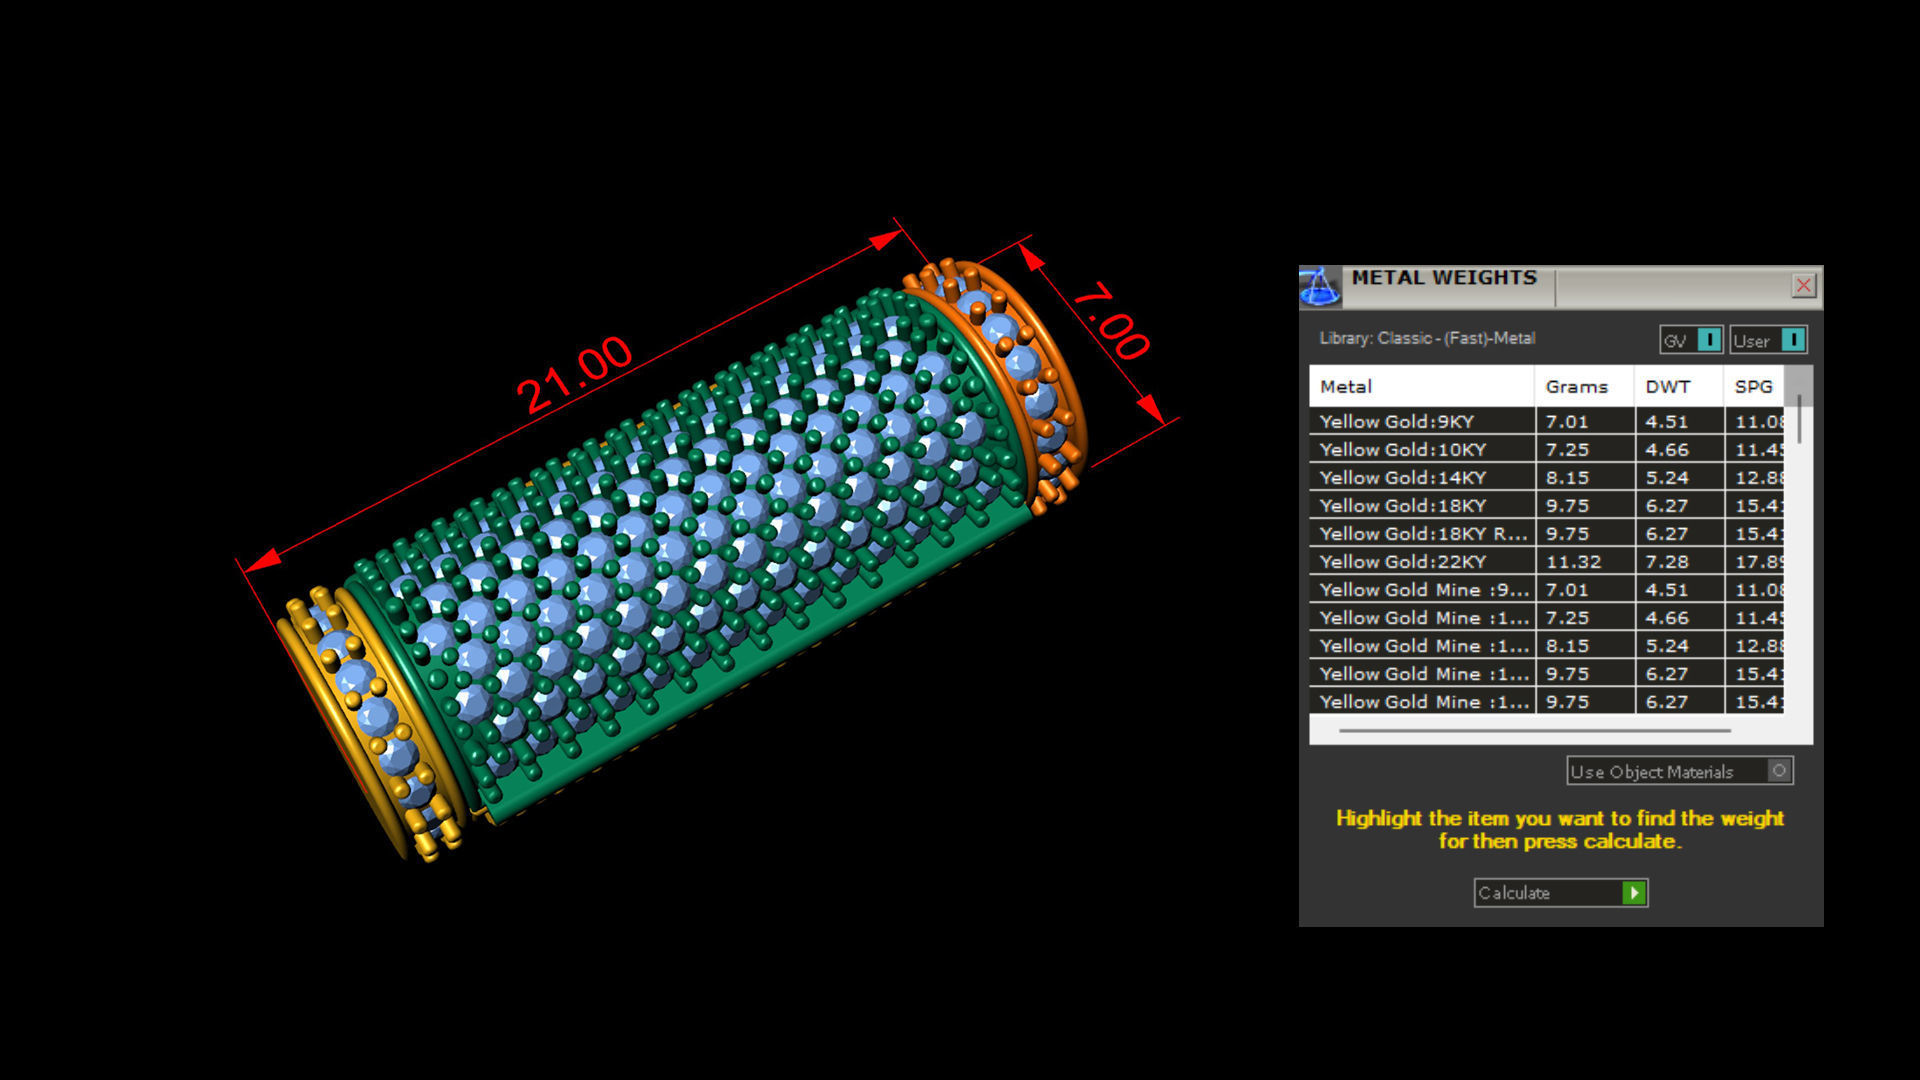1920x1080 pixels.
Task: Click the SPG column header
Action: [1753, 387]
